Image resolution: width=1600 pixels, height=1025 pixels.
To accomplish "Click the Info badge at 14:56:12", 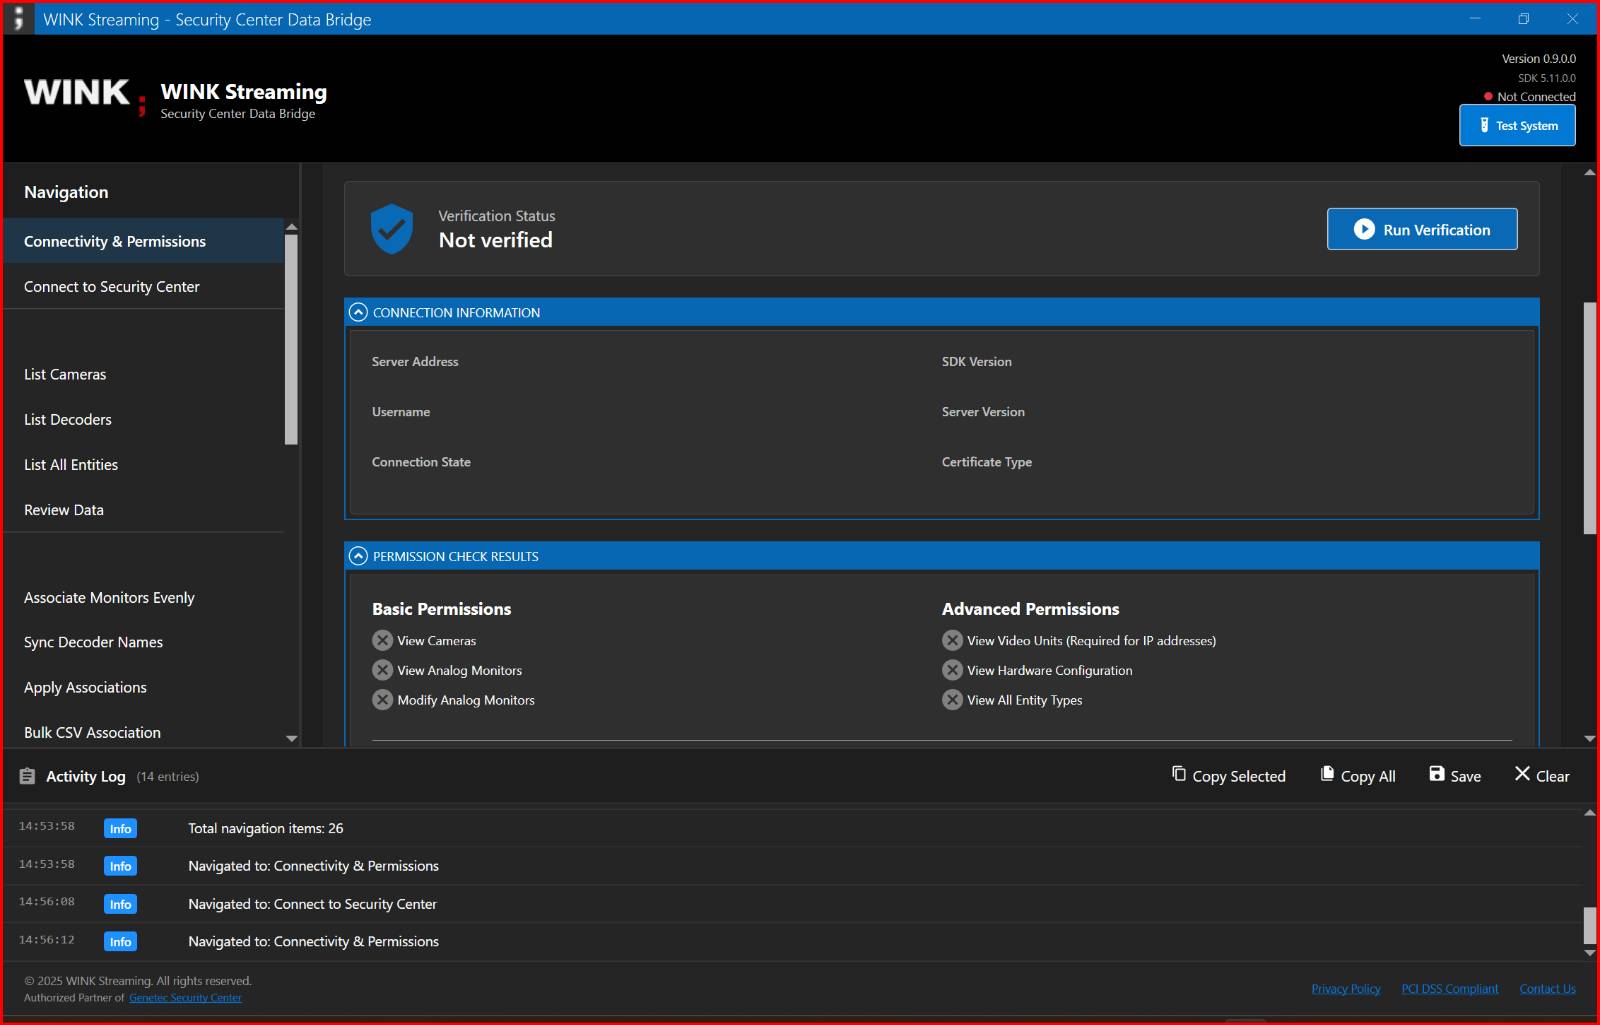I will 120,942.
